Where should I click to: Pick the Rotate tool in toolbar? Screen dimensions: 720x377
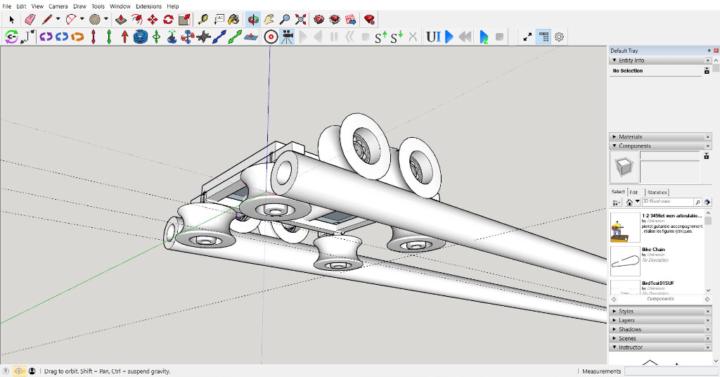[168, 19]
